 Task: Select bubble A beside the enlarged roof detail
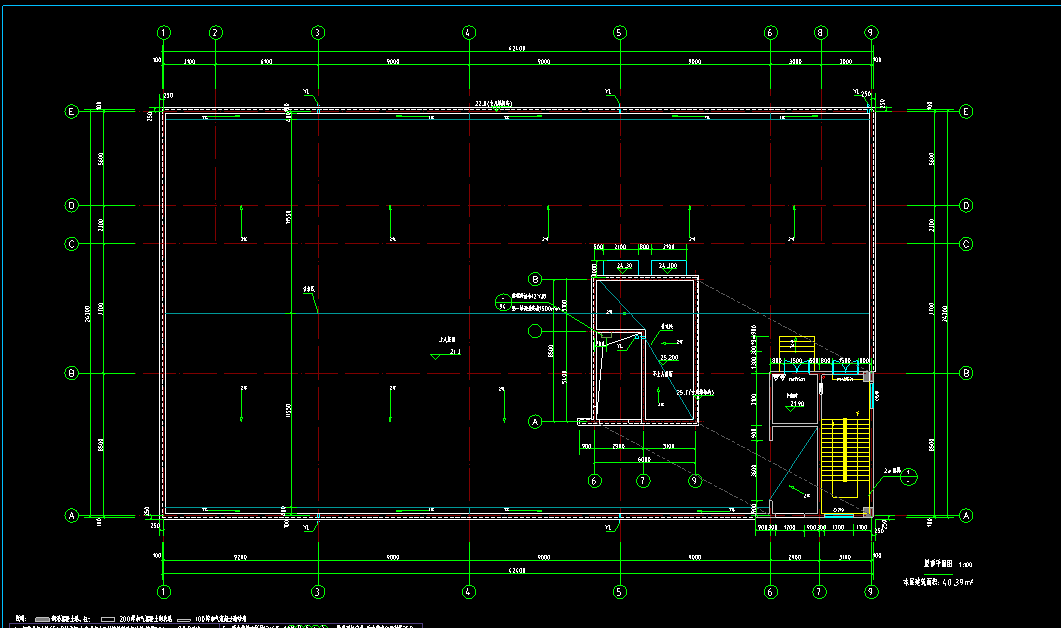[x=535, y=422]
